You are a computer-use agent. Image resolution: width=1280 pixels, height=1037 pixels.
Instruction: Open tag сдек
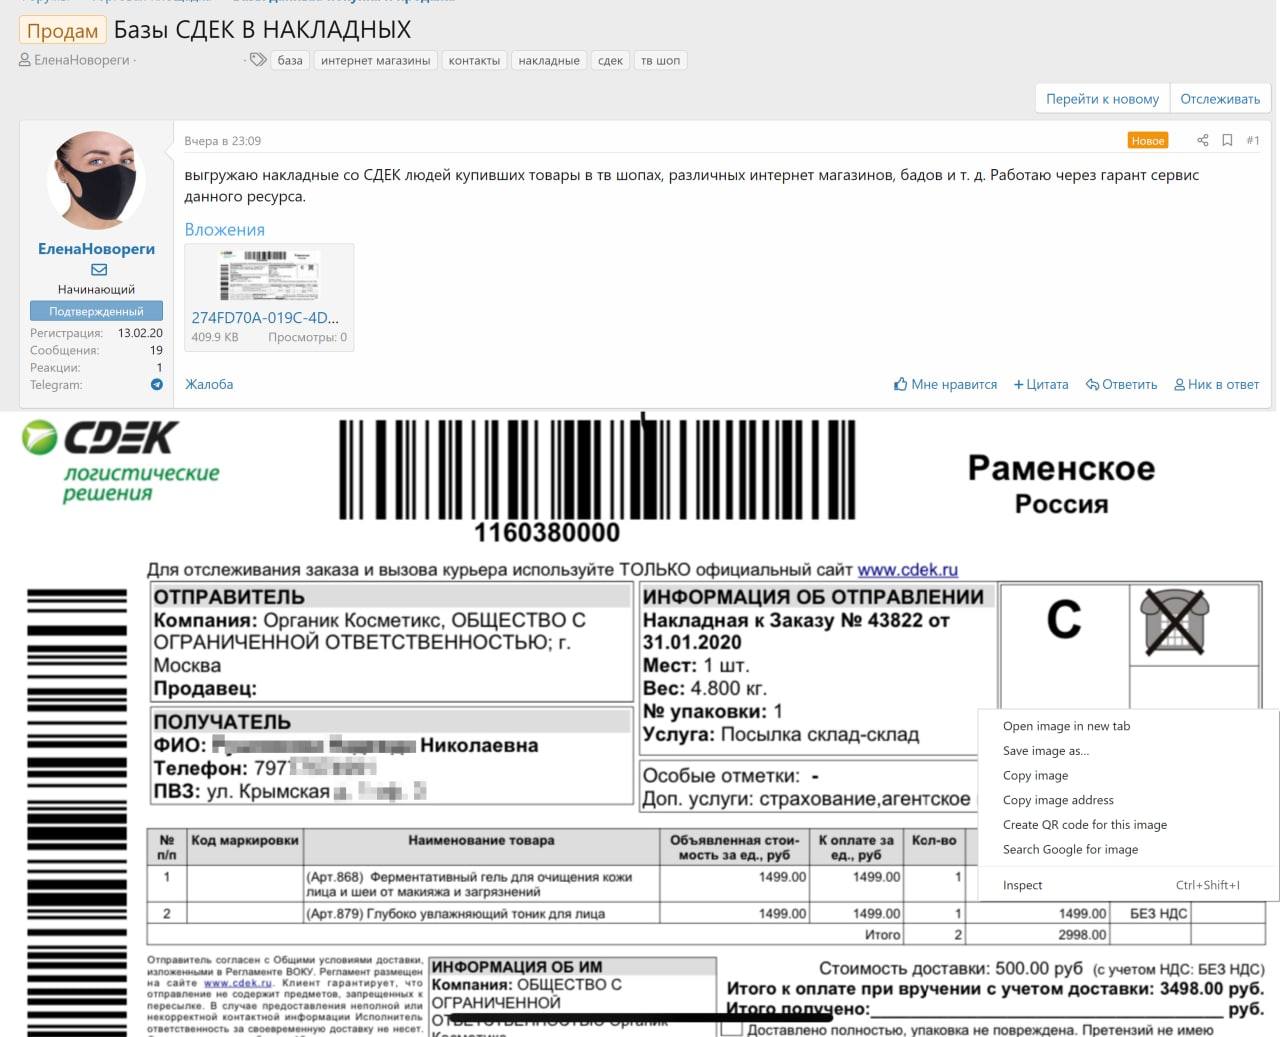pyautogui.click(x=610, y=60)
